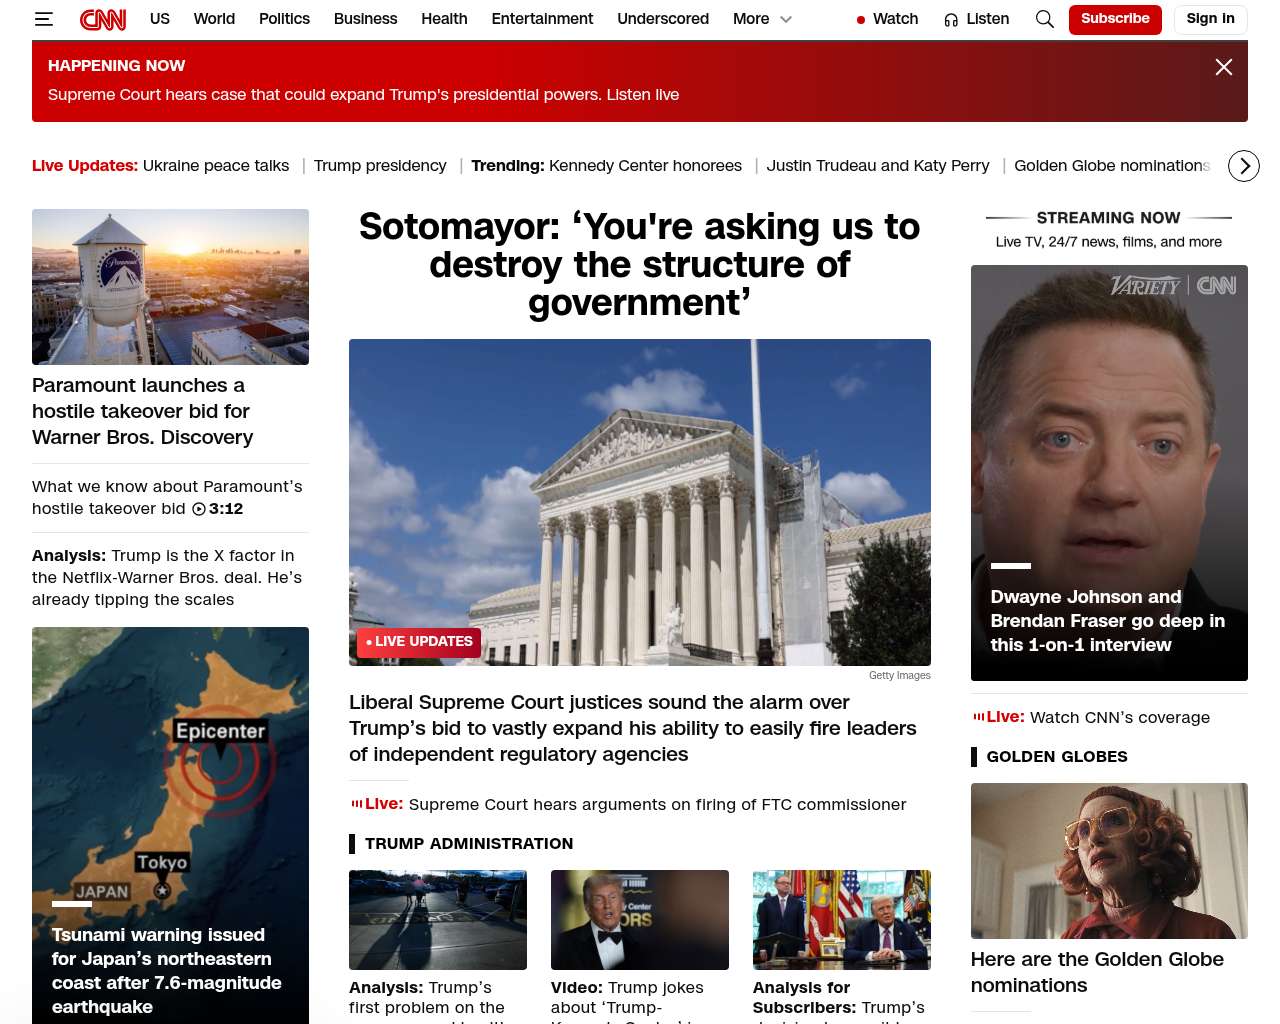
Task: Open the Supreme Court building live updates image
Action: [640, 502]
